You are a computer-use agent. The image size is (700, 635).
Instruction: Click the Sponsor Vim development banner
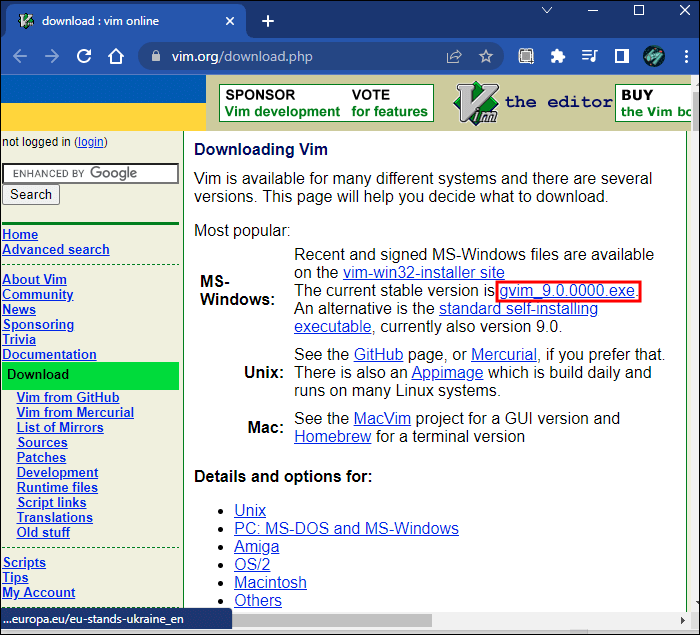click(282, 103)
